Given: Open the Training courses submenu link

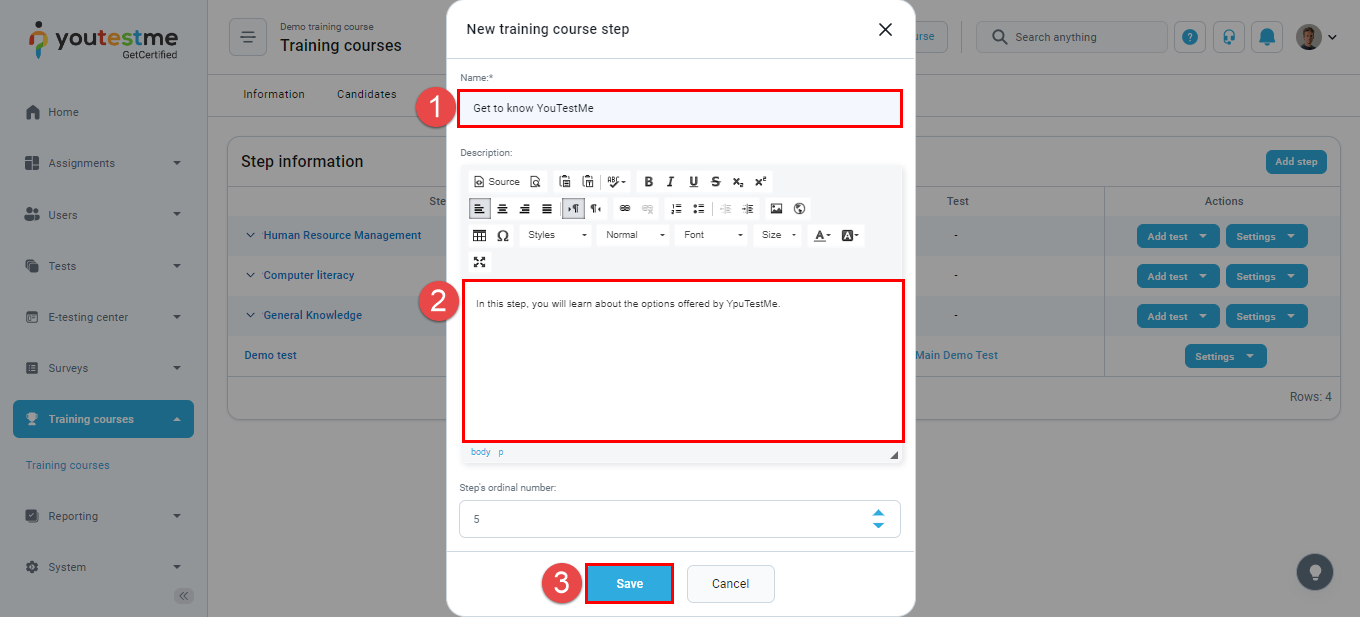Looking at the screenshot, I should (68, 465).
